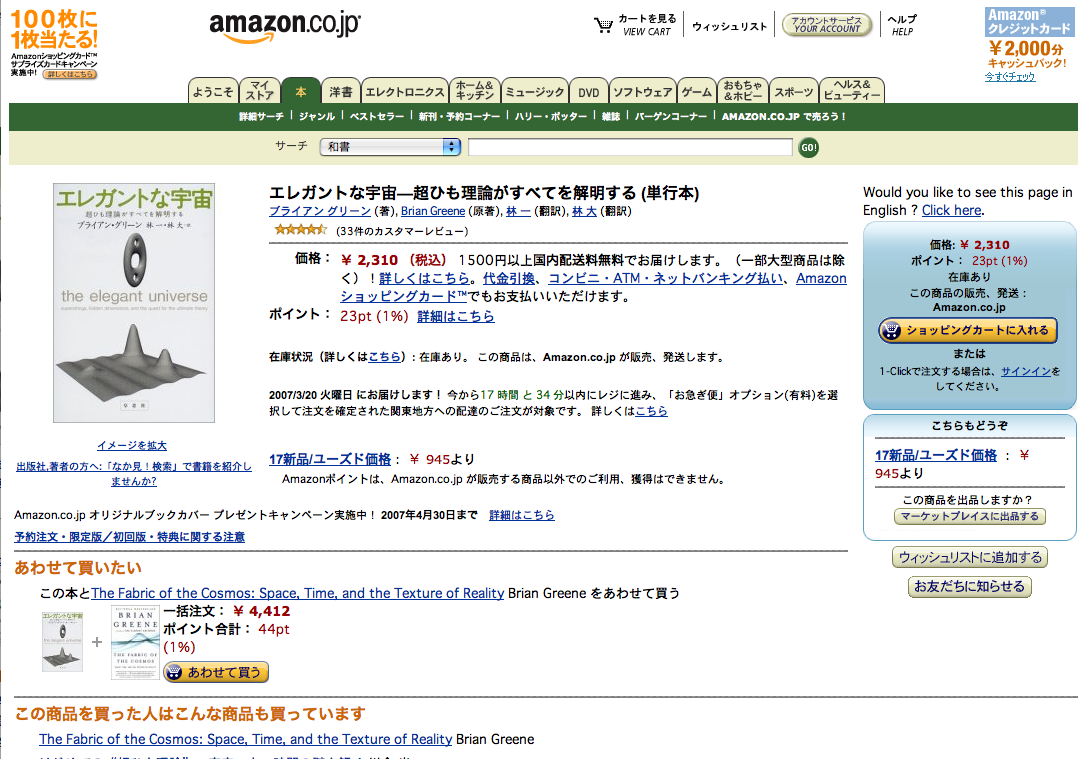Switch to the 洋書 tab
The image size is (1085, 759).
click(x=340, y=91)
